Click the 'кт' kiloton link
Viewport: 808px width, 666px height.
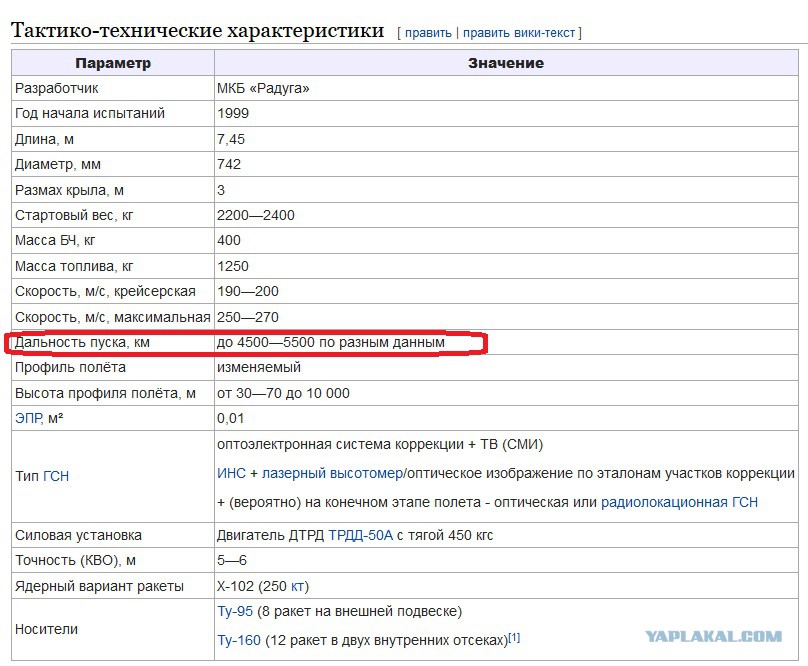[x=297, y=586]
